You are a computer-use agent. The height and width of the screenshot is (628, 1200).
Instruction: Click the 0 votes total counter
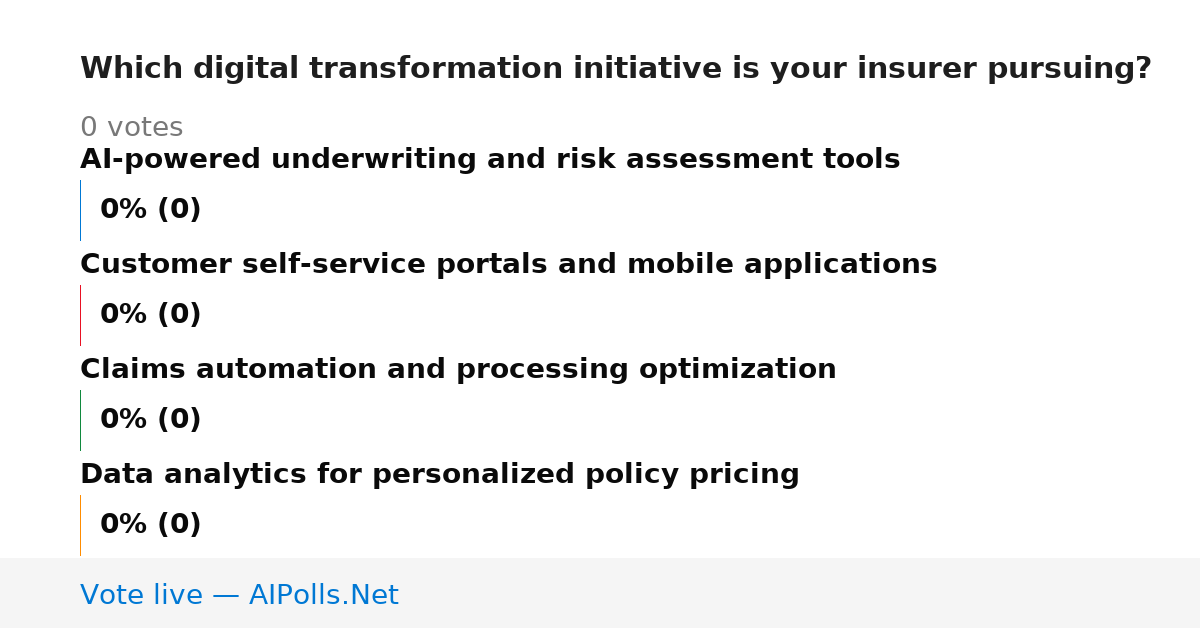(x=131, y=128)
